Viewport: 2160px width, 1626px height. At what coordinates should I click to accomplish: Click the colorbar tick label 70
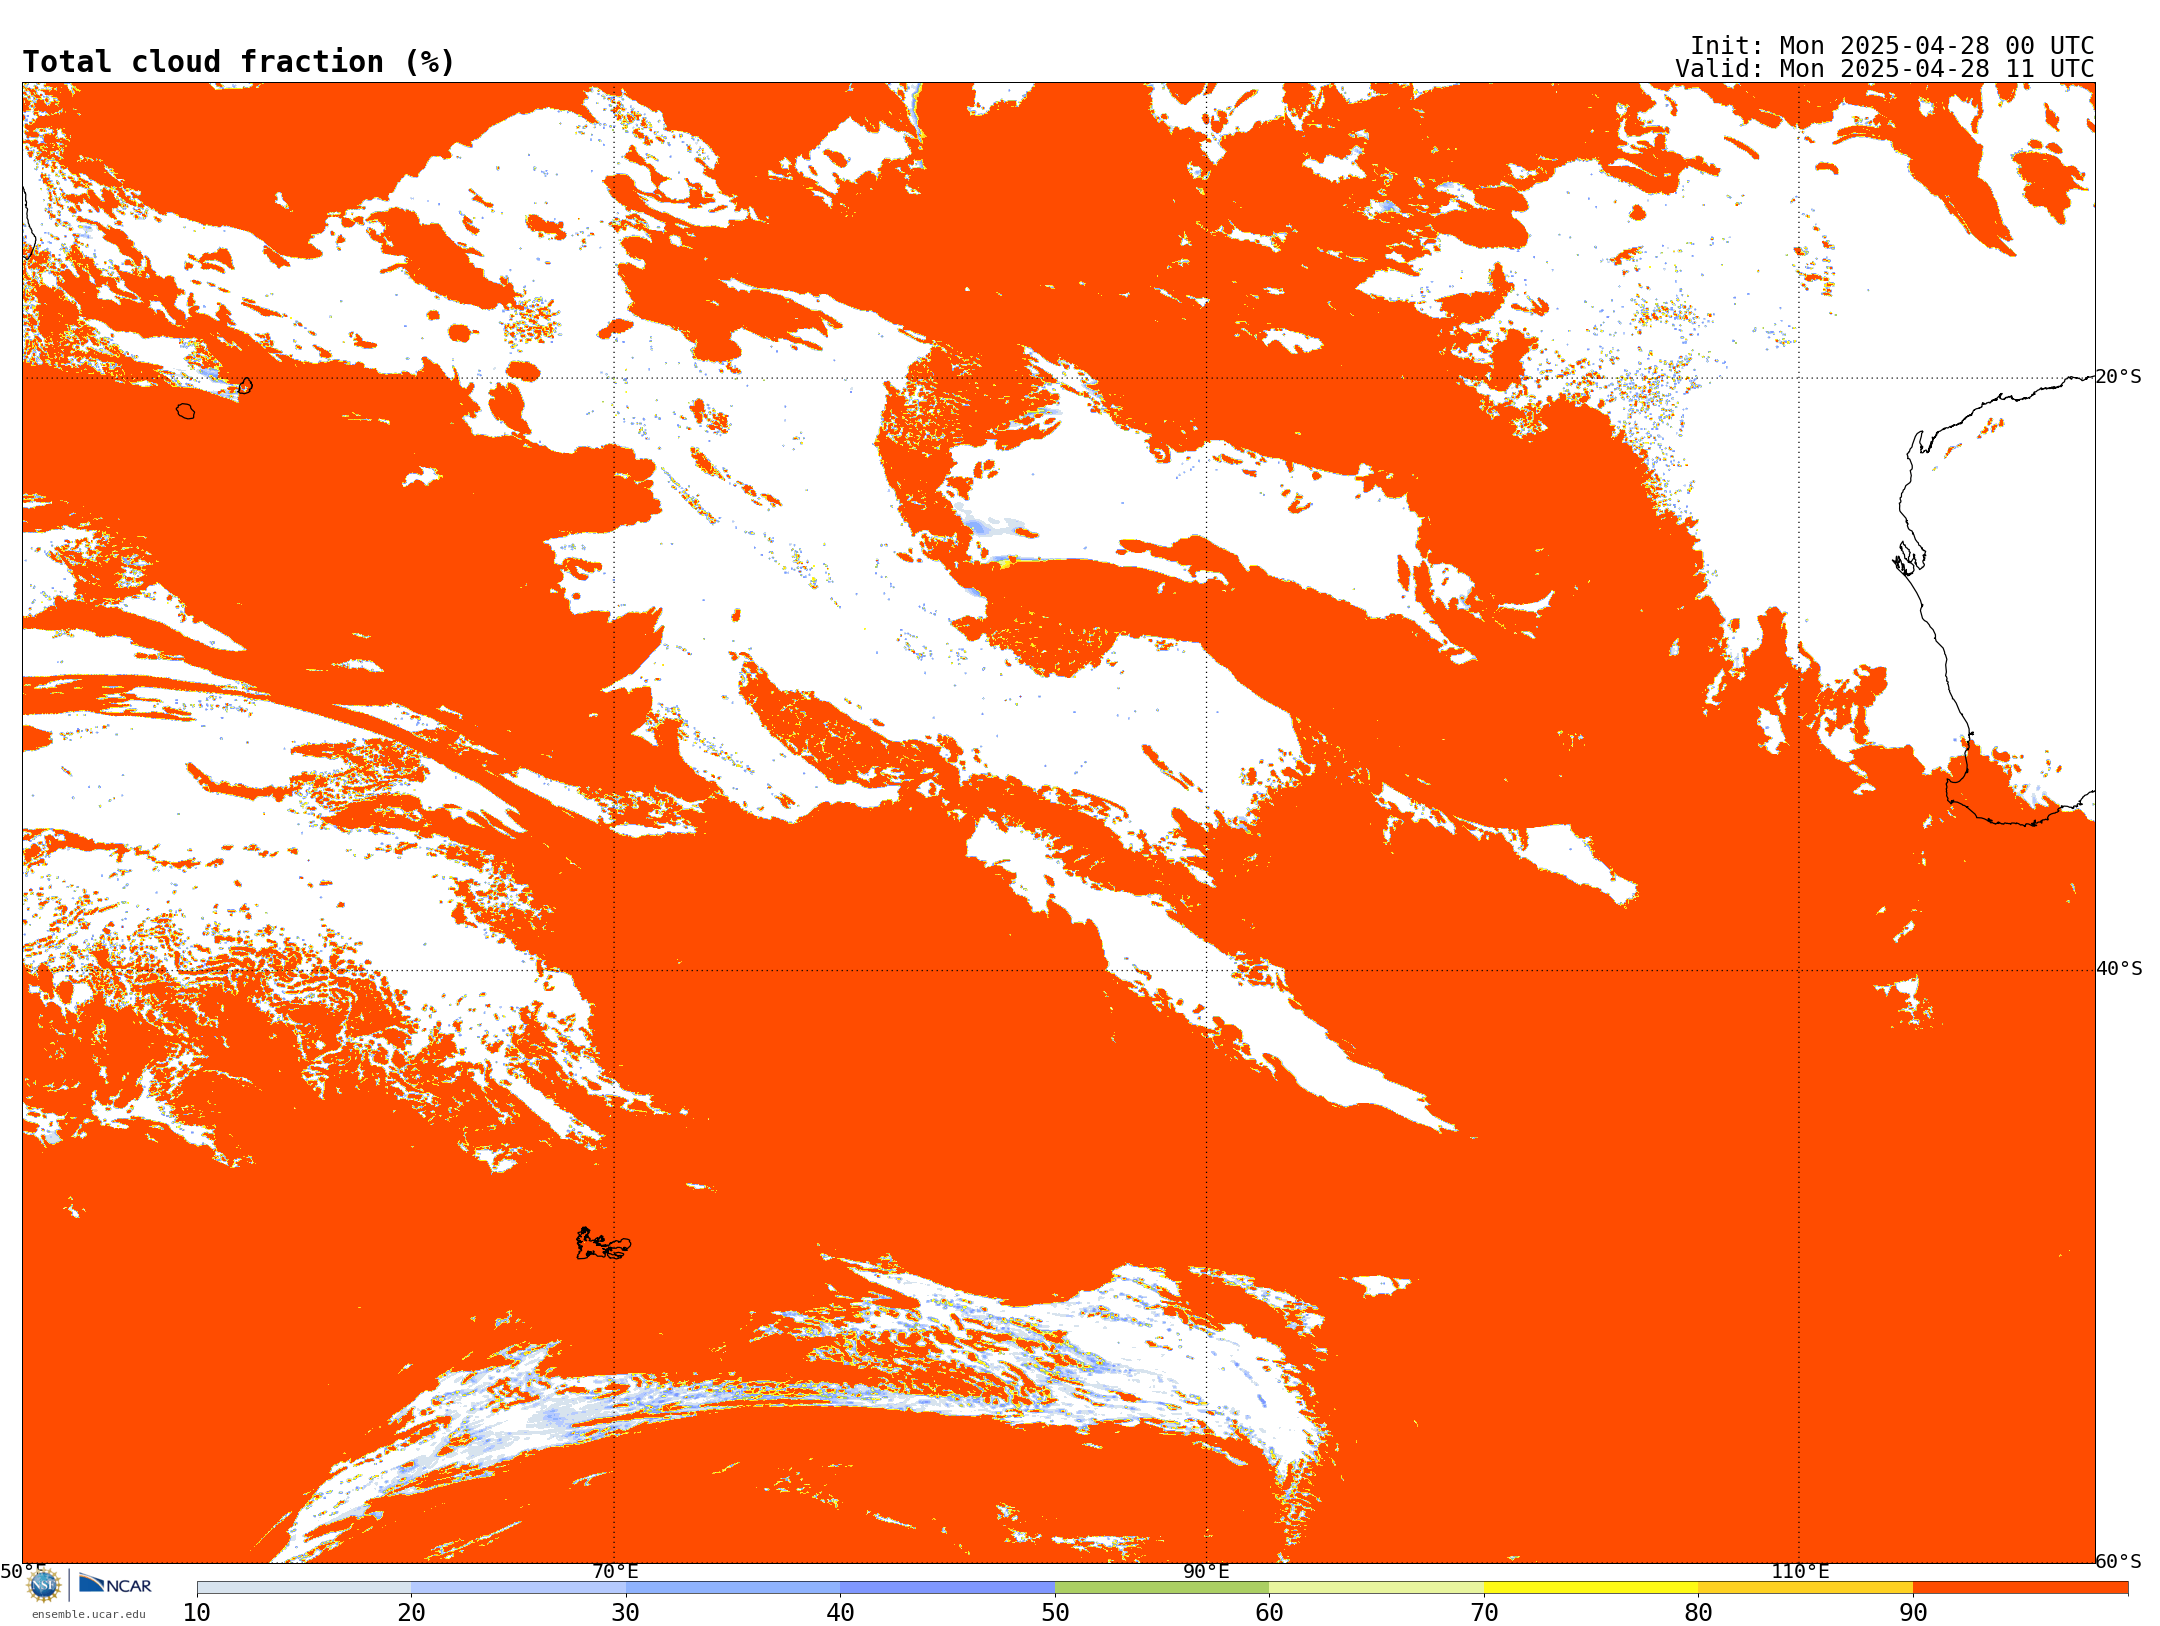[1484, 1613]
